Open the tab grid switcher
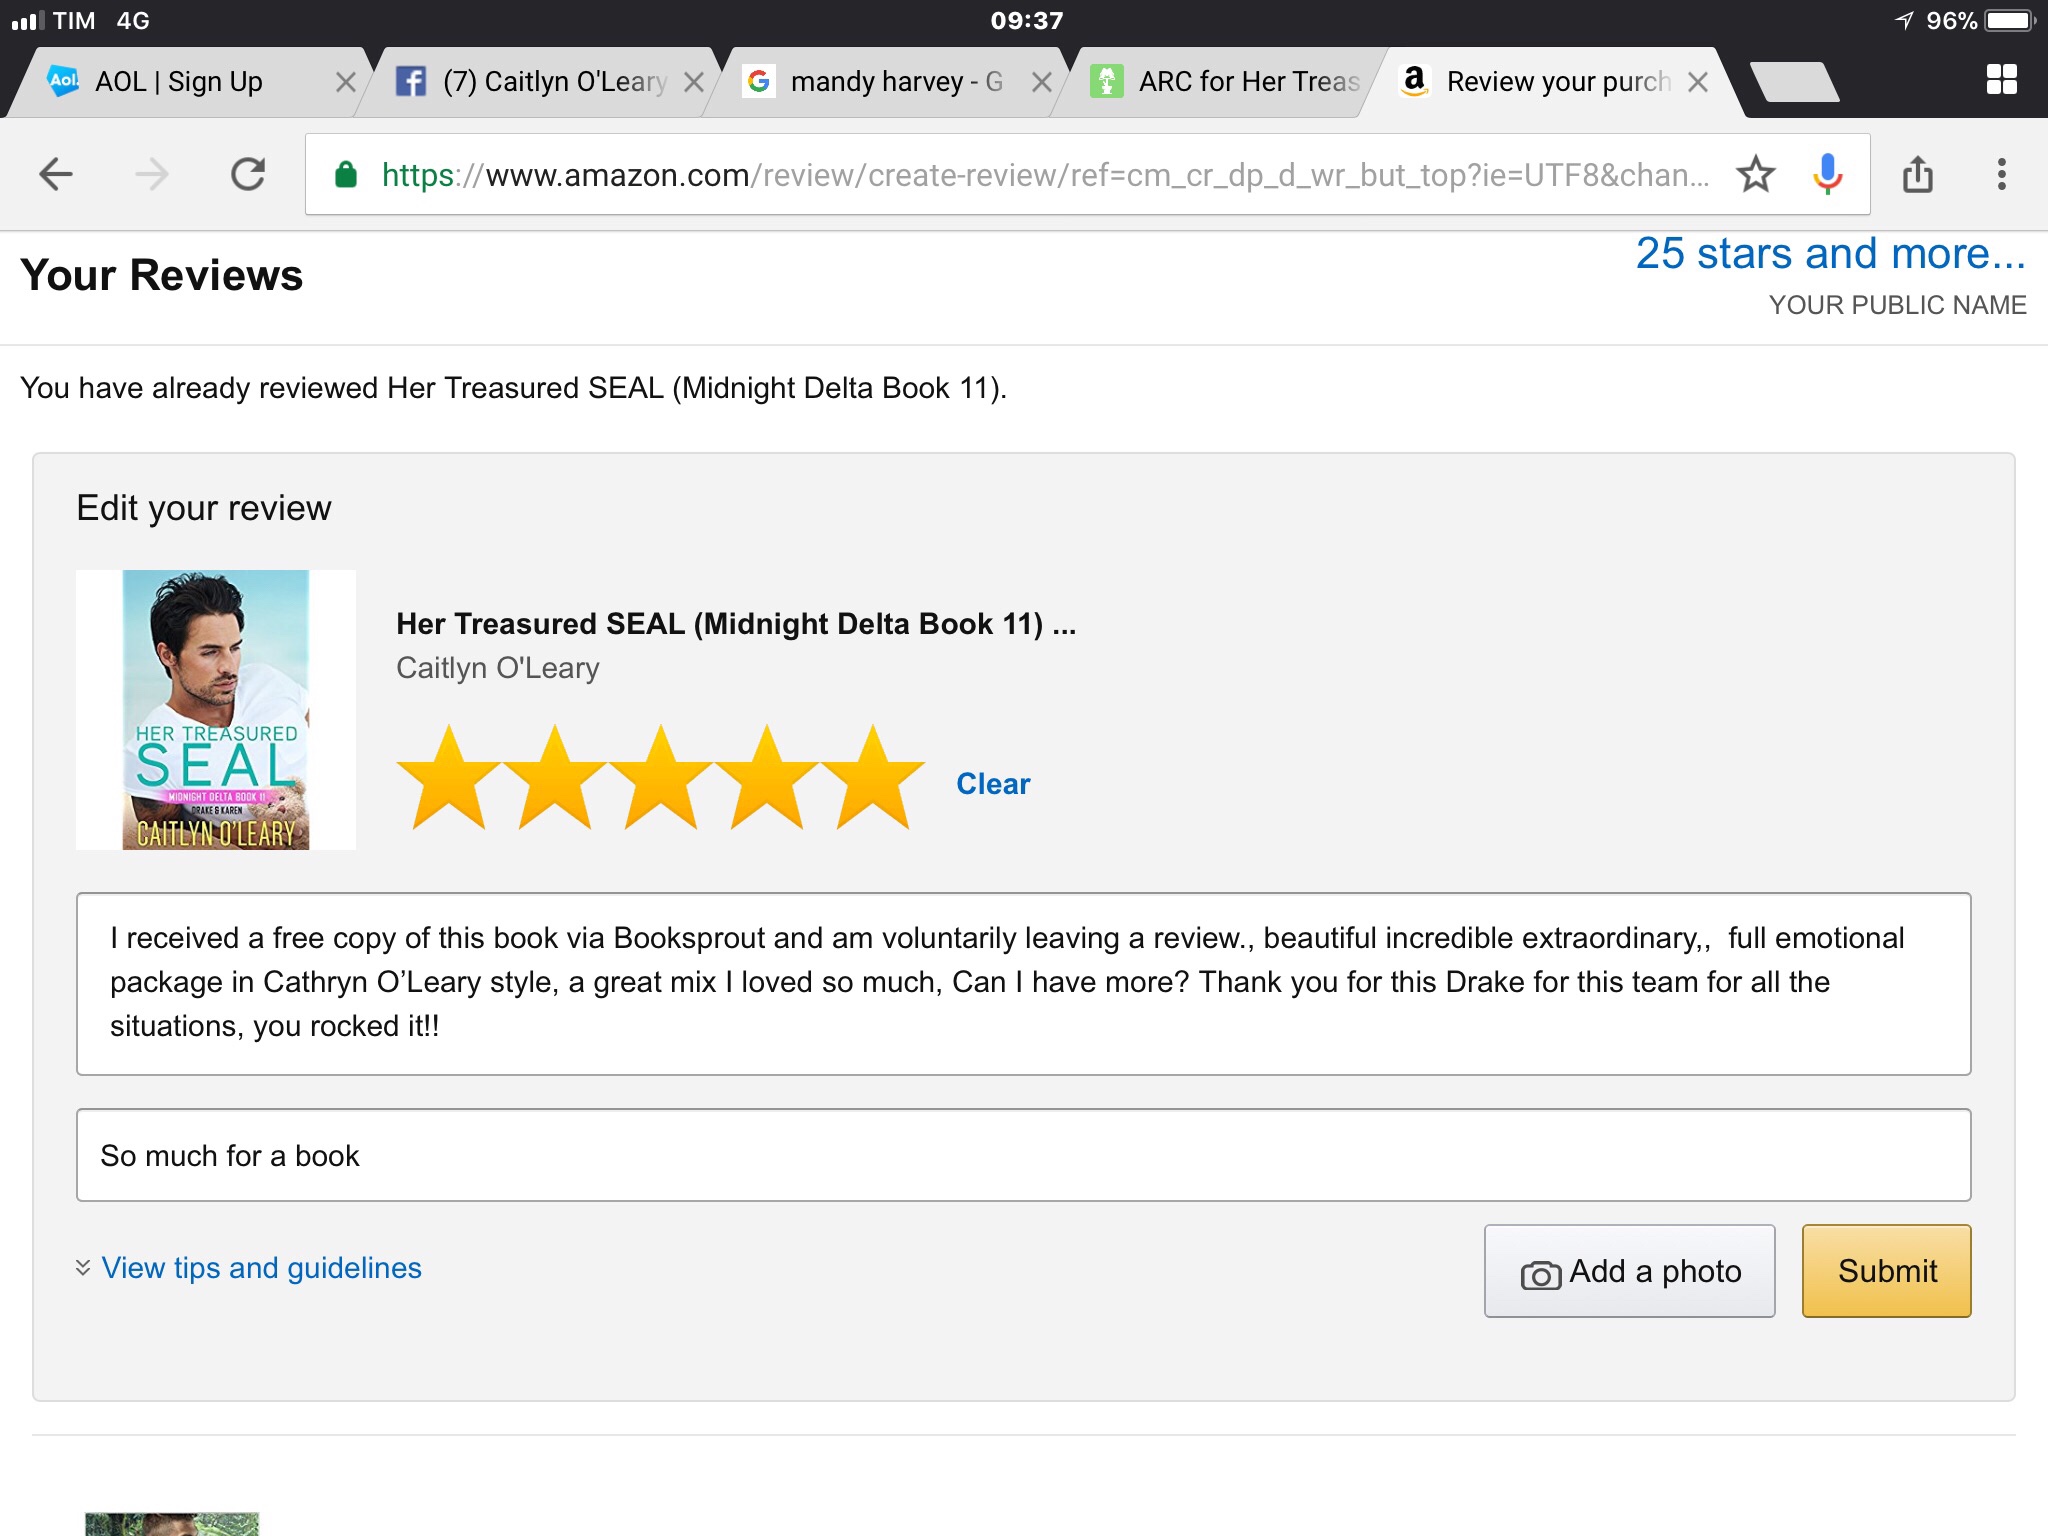Image resolution: width=2048 pixels, height=1536 pixels. click(x=2001, y=80)
